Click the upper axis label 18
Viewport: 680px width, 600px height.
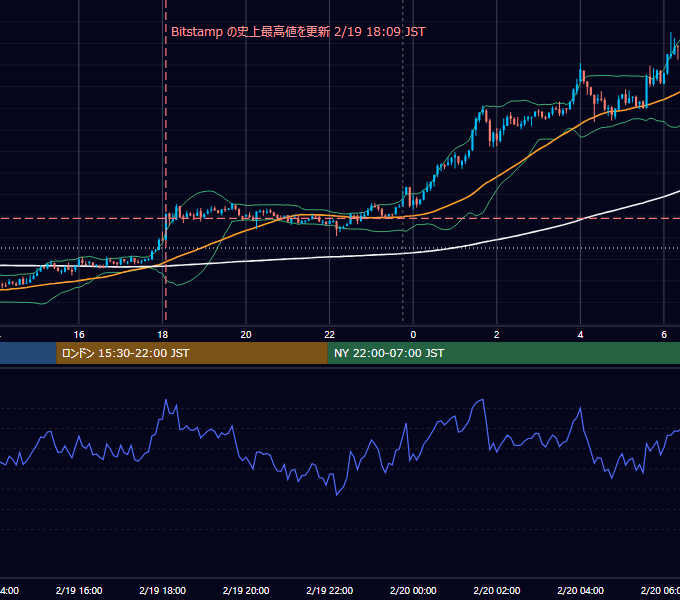point(162,335)
